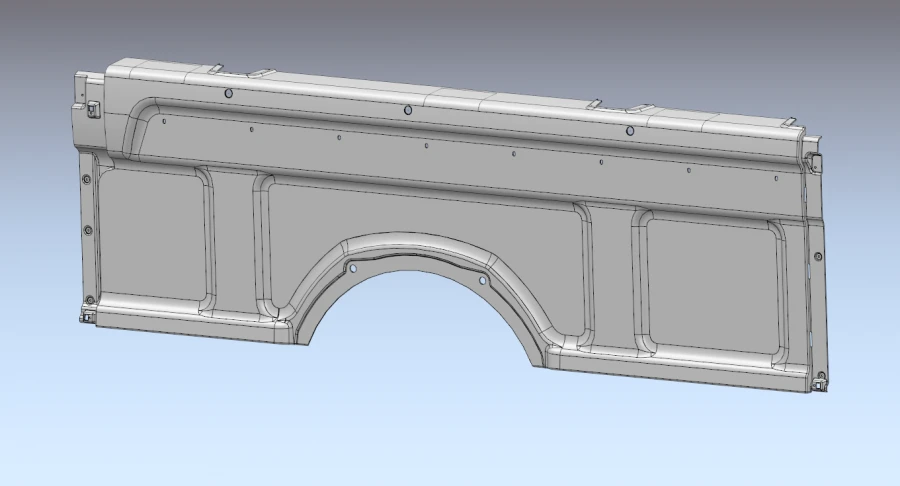Select the bottom-left corner clip
Image resolution: width=900 pixels, height=486 pixels.
[x=87, y=315]
